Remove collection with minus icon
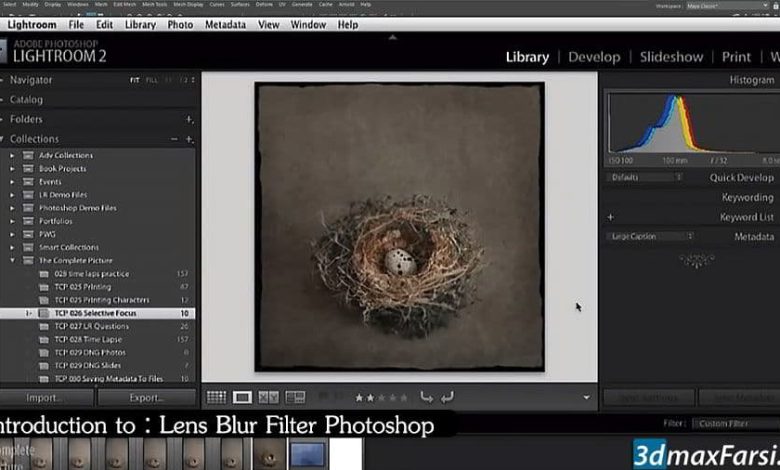 [x=174, y=139]
